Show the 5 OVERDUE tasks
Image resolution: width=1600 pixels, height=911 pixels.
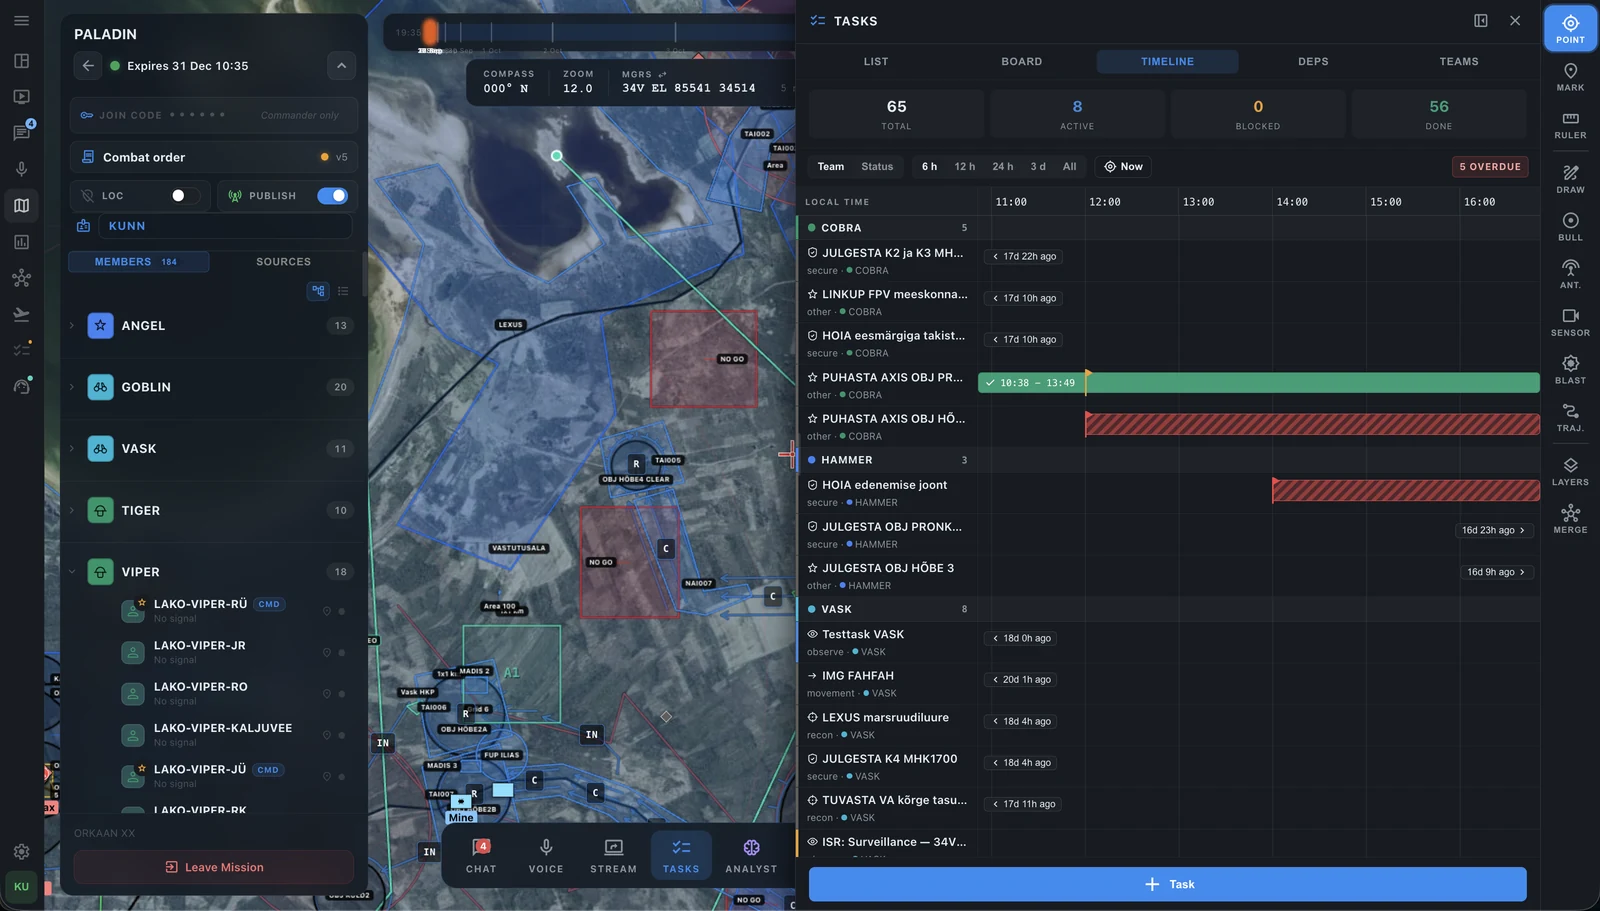(1489, 167)
